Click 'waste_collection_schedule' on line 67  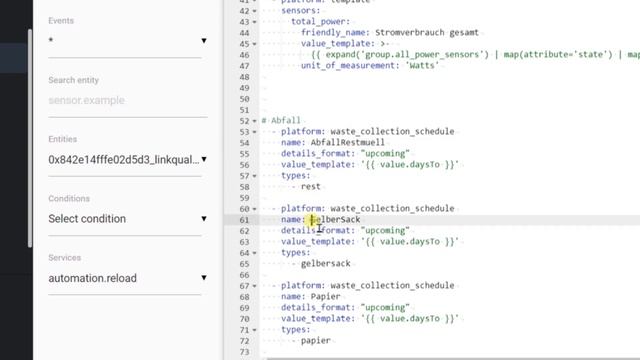click(392, 285)
